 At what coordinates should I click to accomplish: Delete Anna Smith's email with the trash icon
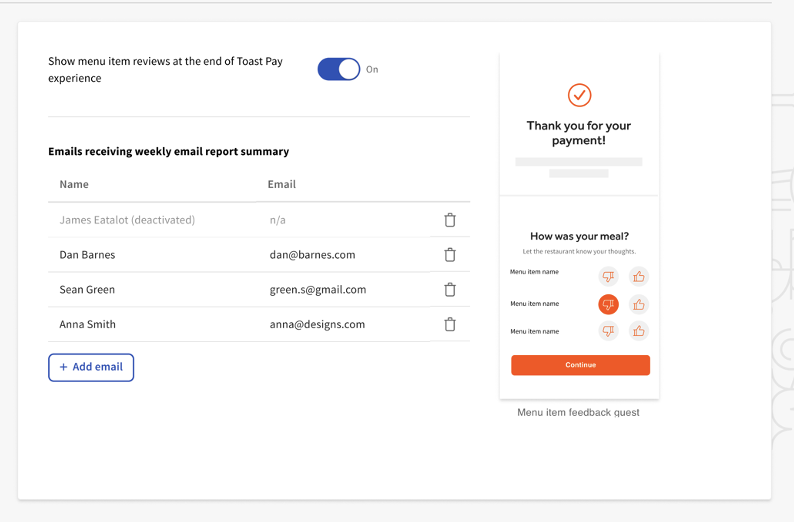(x=450, y=324)
